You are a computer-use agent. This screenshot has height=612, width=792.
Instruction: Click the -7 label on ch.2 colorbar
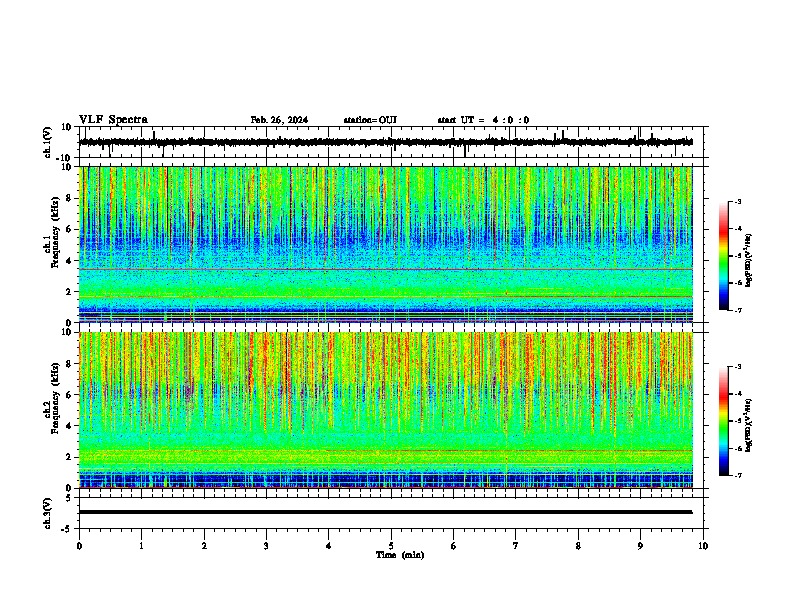(x=737, y=475)
